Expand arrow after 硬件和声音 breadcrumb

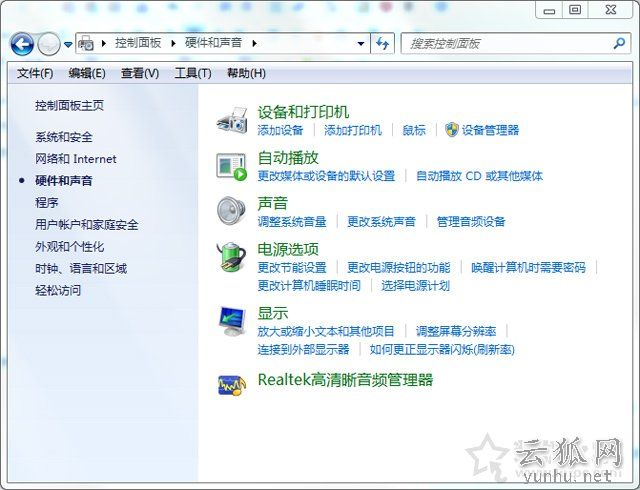coord(255,43)
